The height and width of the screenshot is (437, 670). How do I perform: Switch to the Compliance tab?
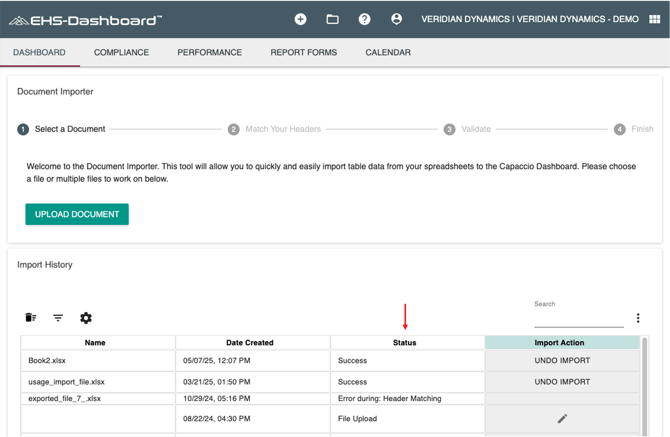pyautogui.click(x=121, y=52)
